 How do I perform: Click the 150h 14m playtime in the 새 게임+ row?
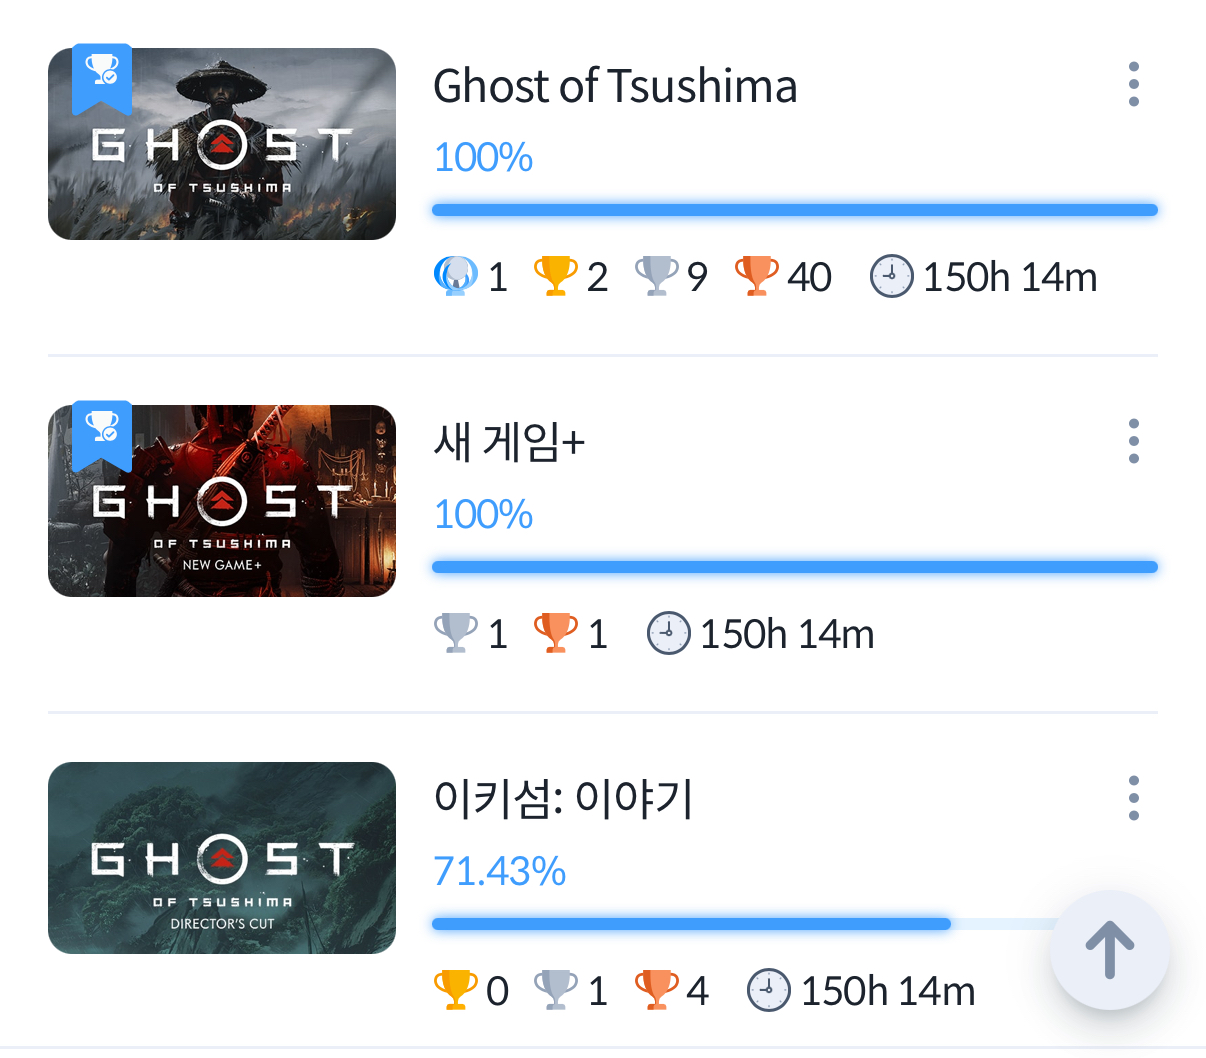[x=787, y=634]
